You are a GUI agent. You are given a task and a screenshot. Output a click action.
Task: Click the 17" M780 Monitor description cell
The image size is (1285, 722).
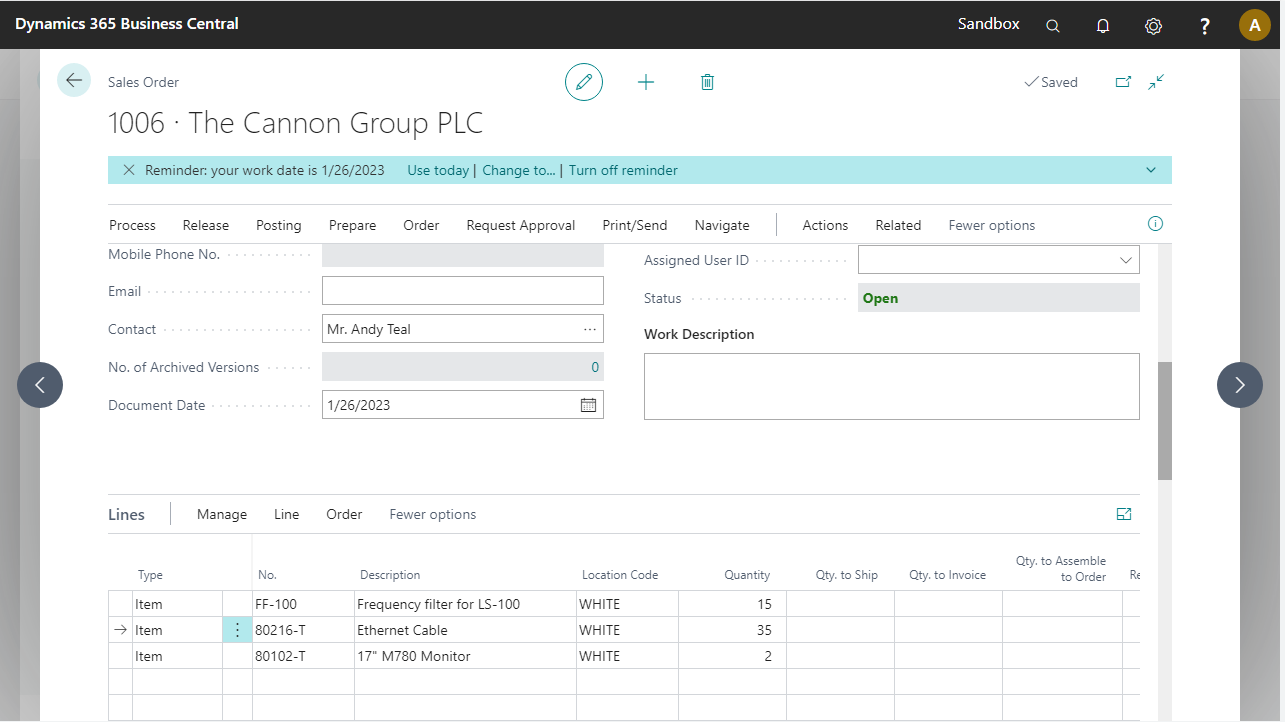coord(465,656)
